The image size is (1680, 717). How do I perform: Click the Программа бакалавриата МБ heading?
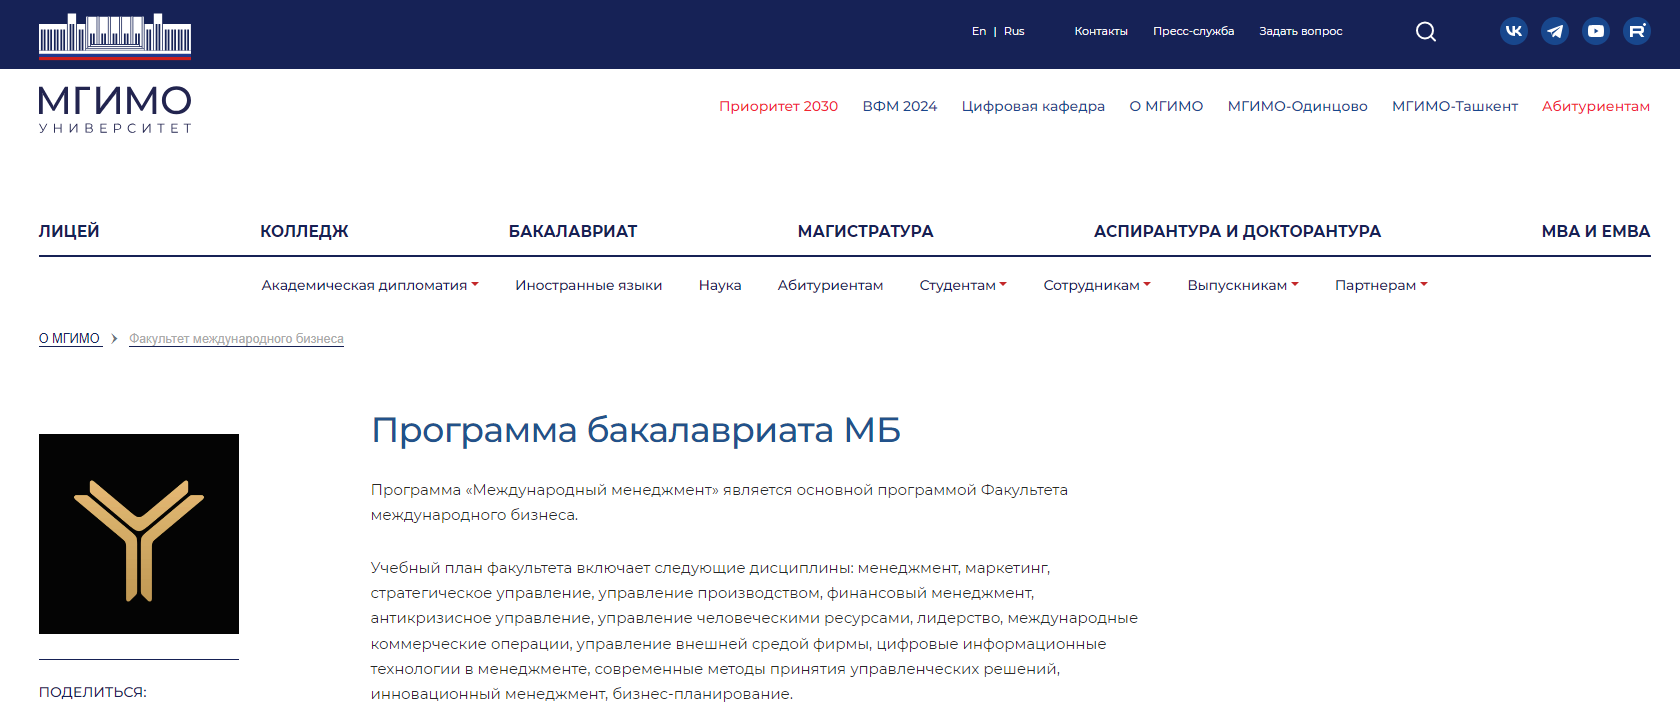(x=636, y=430)
